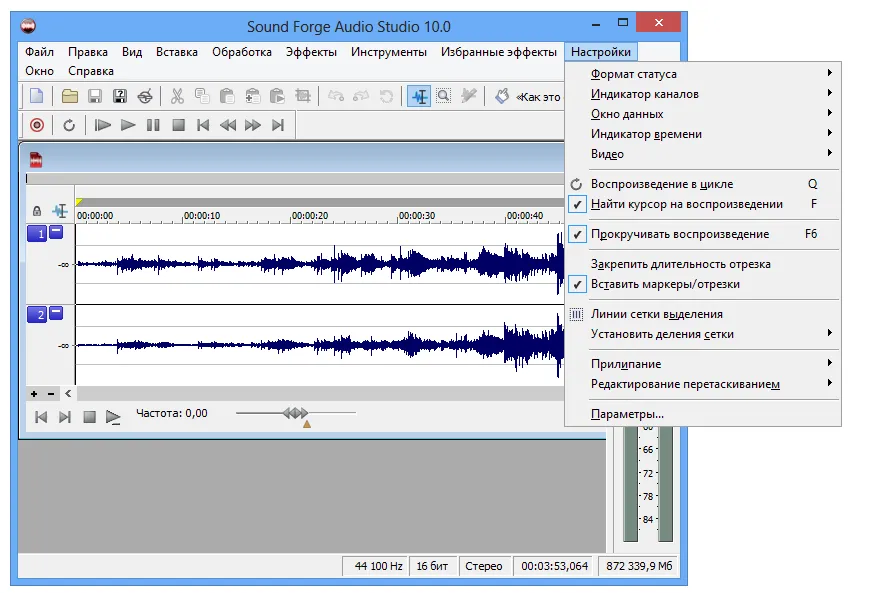Click the data window Play button
Viewport: 874px width, 593px height.
[113, 416]
